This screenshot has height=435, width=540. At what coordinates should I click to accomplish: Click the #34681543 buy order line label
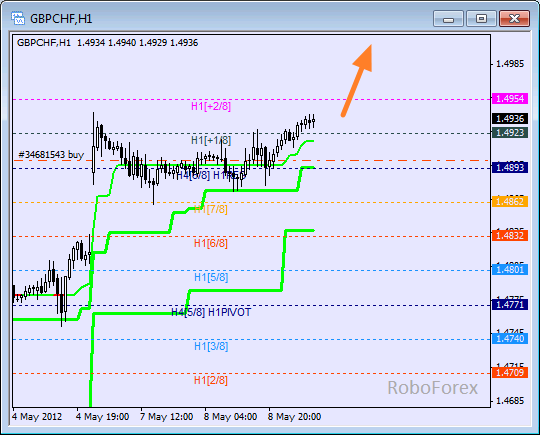point(51,155)
